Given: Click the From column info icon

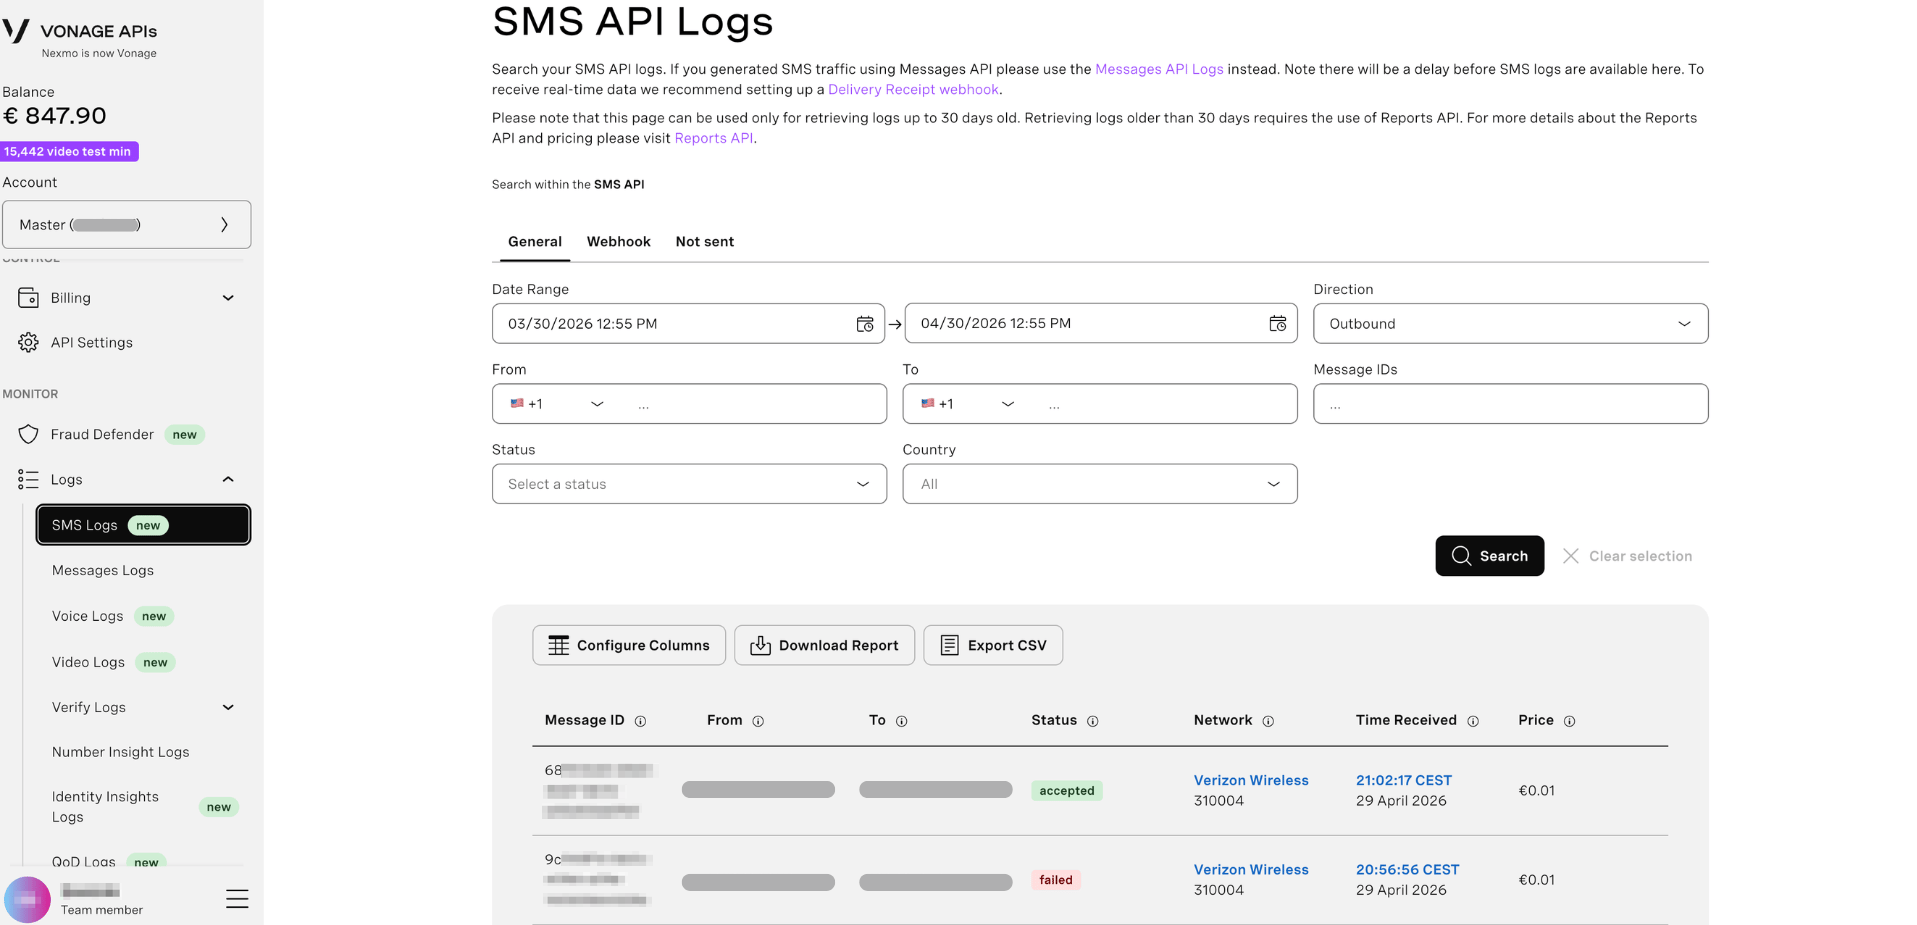Looking at the screenshot, I should [758, 721].
